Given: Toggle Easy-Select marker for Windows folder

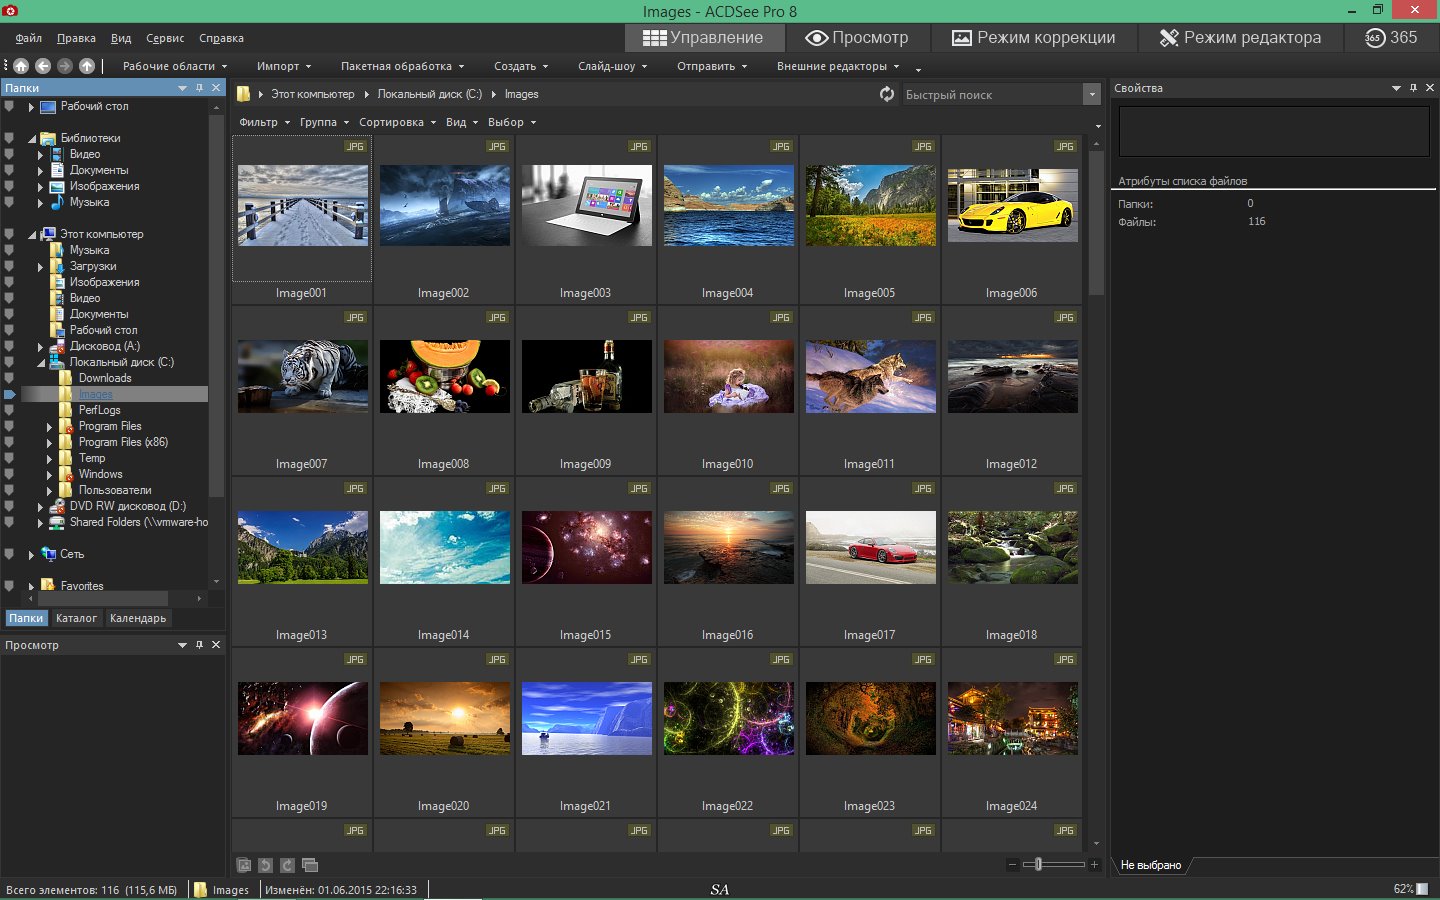Looking at the screenshot, I should (x=9, y=474).
